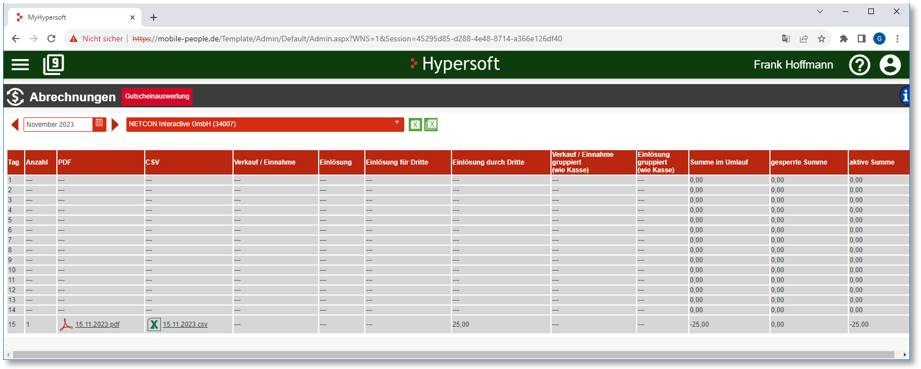Click the Hypersoft logo

coord(455,64)
